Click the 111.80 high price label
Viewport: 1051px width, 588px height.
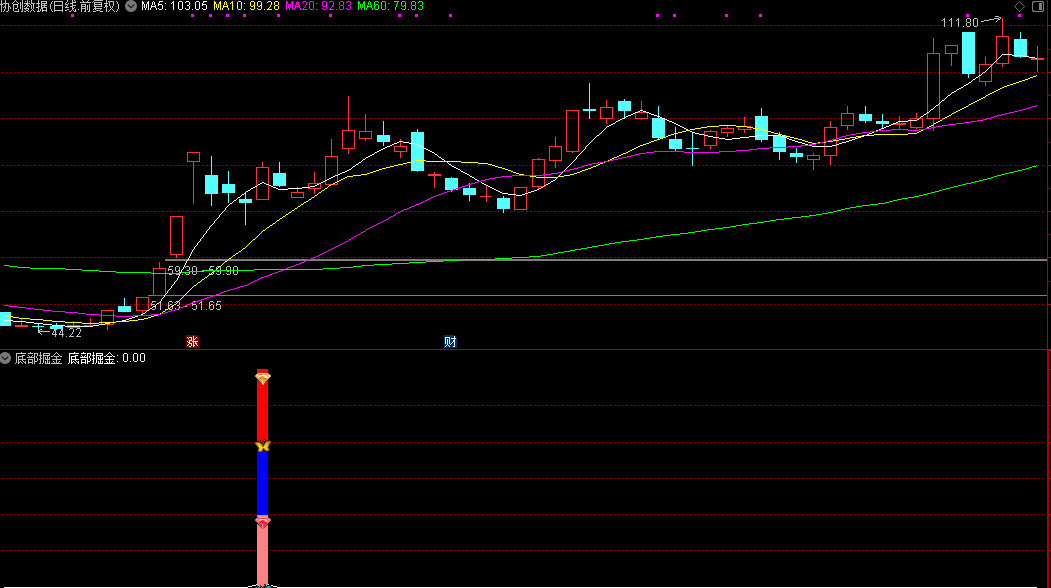[x=960, y=23]
